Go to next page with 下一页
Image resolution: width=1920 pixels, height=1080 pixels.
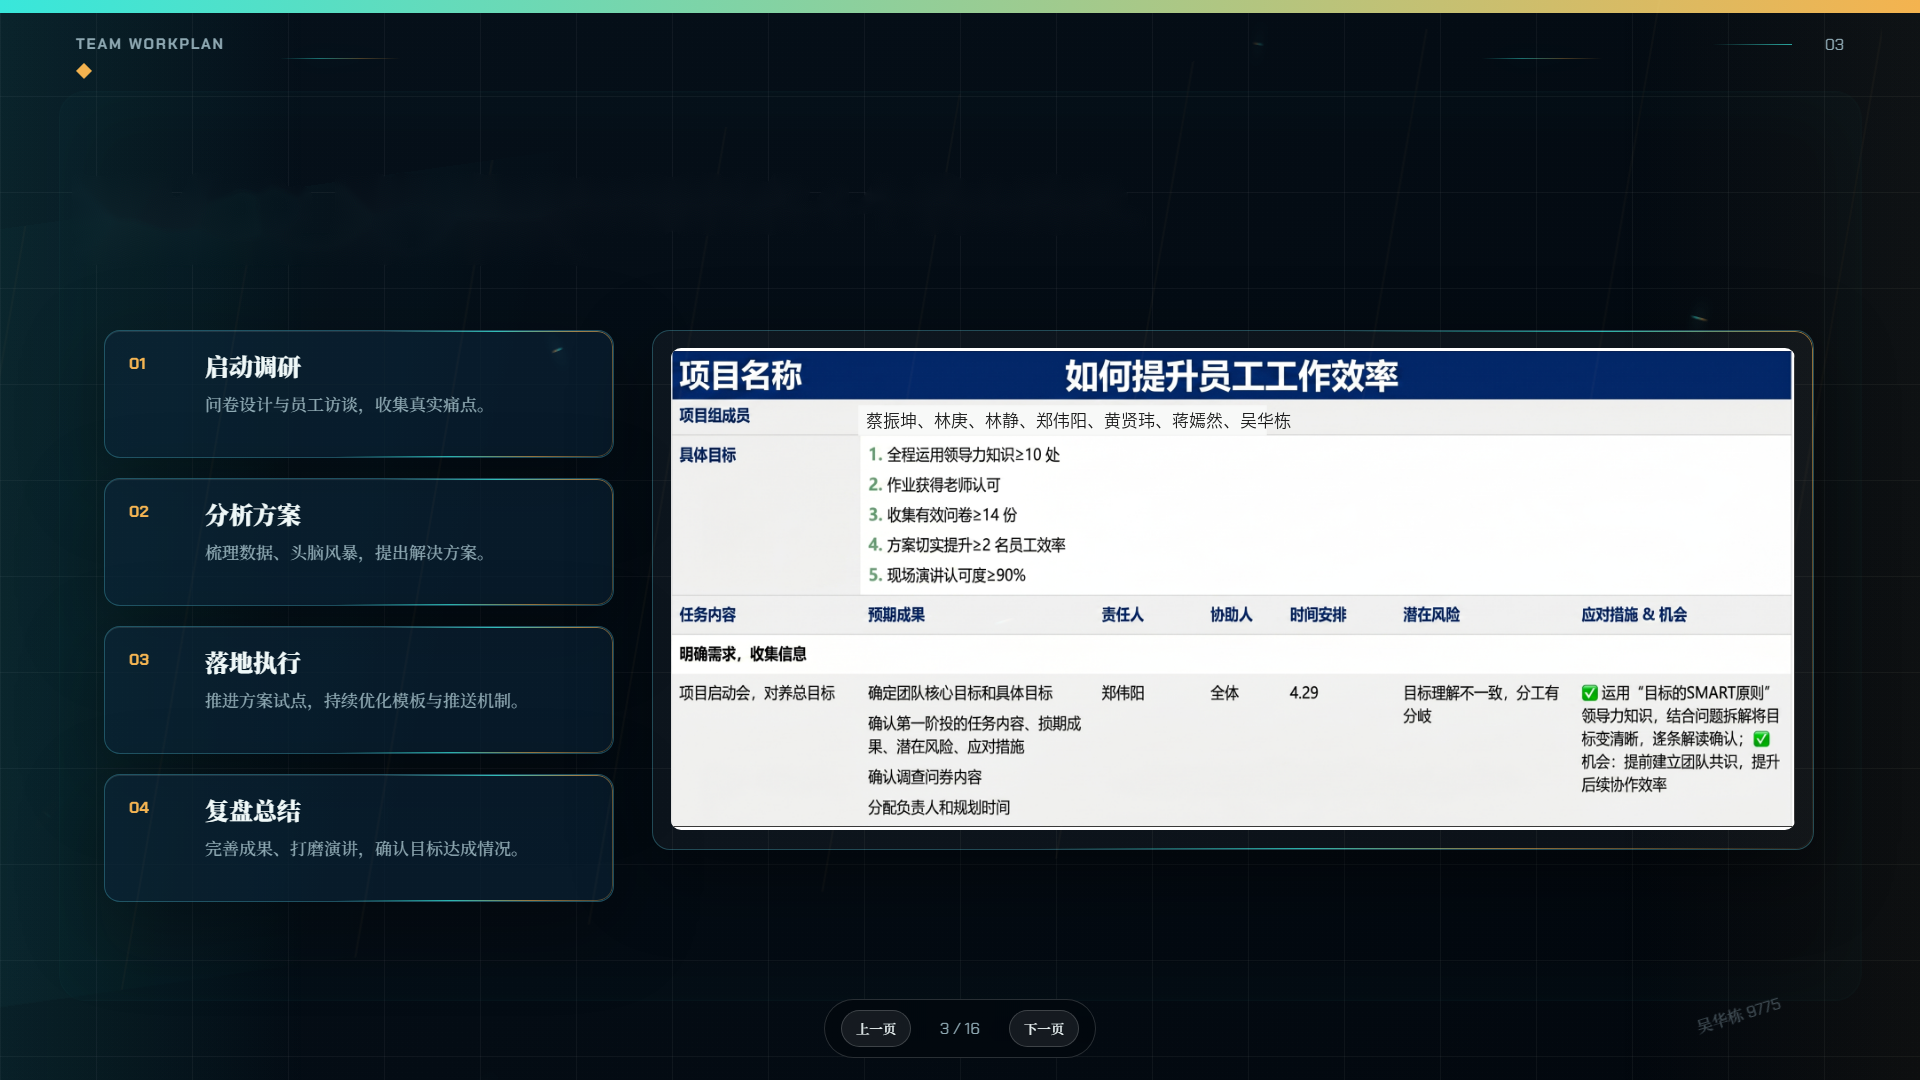[1043, 1028]
